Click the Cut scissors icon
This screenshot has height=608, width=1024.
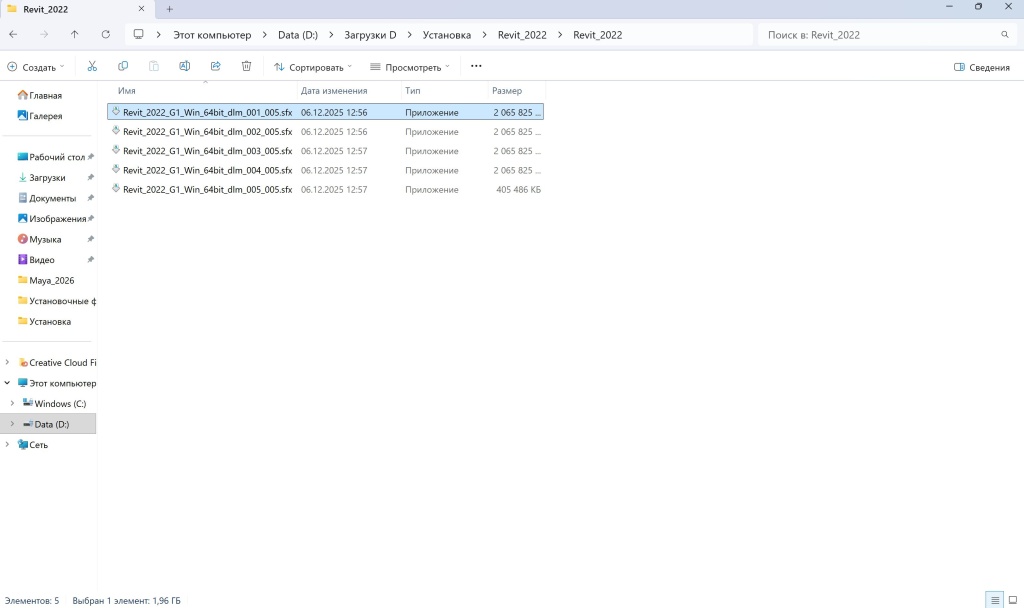(x=92, y=67)
